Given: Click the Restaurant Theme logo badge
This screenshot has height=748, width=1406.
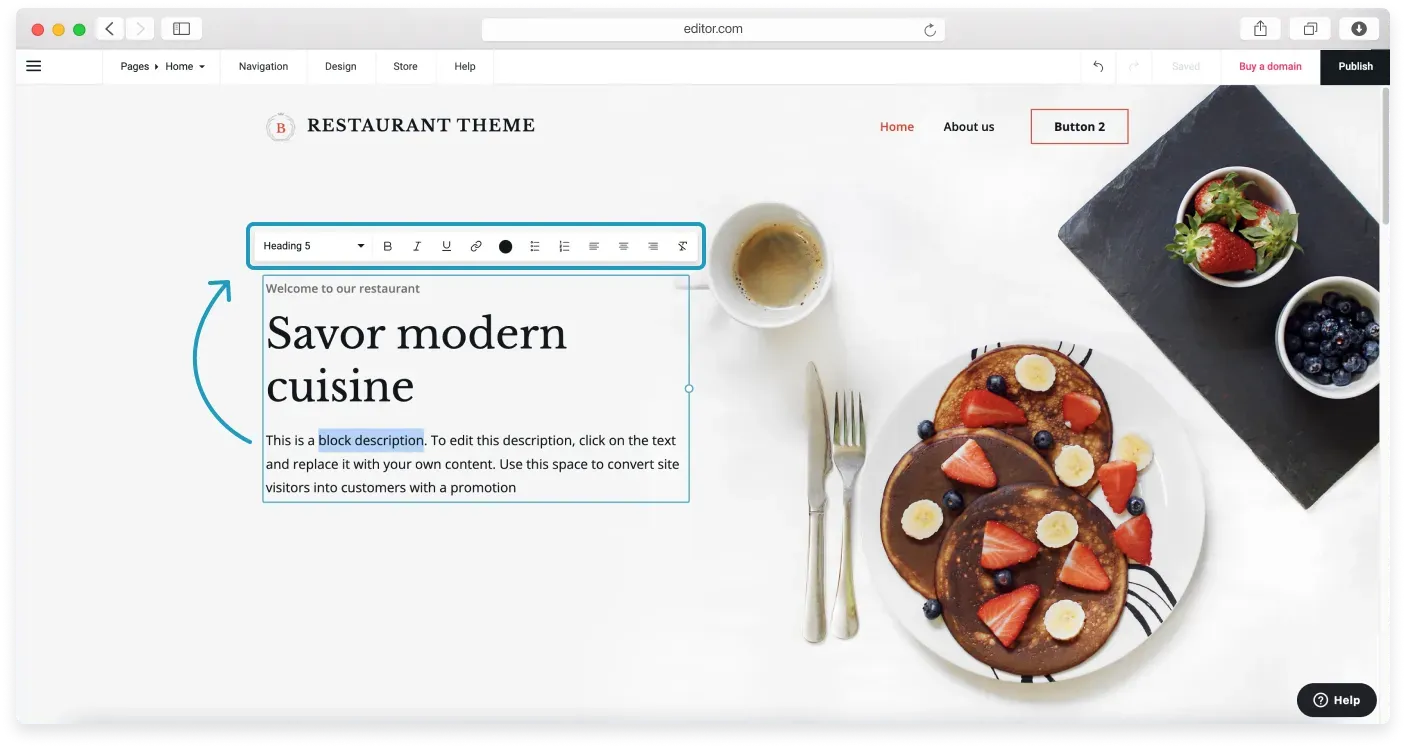Looking at the screenshot, I should pyautogui.click(x=280, y=127).
